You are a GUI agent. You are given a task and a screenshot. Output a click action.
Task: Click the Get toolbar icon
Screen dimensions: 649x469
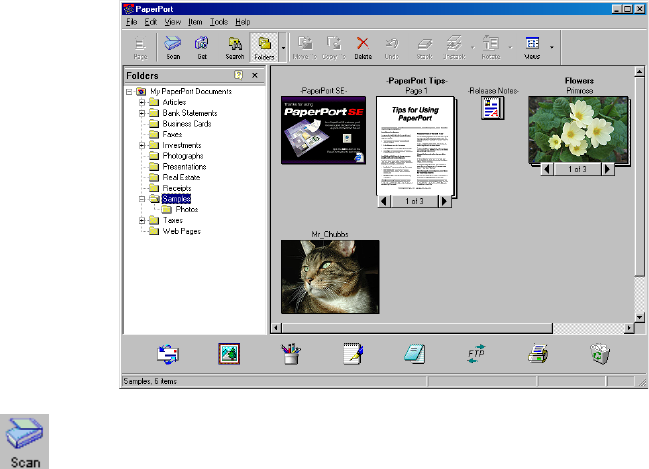pyautogui.click(x=201, y=46)
